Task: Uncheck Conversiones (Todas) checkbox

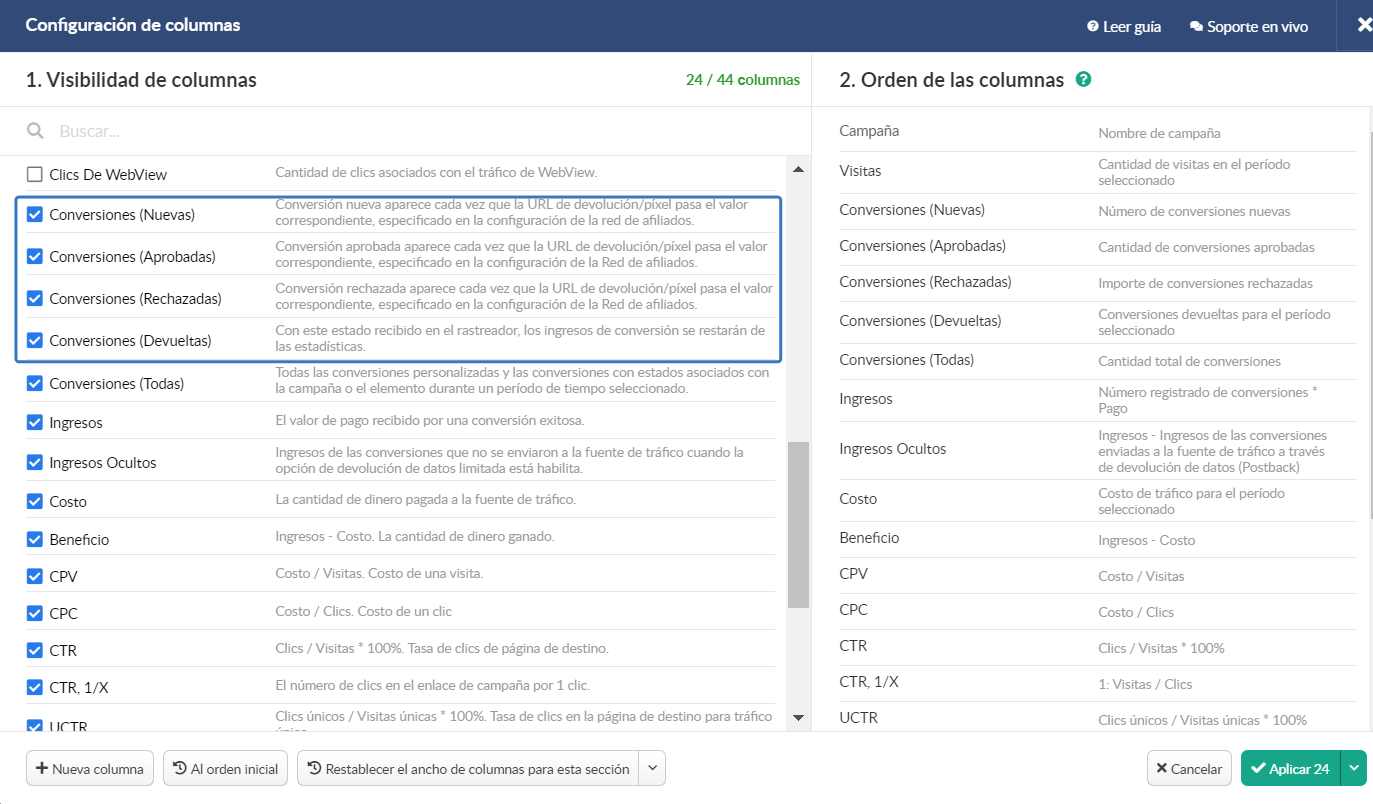Action: pos(35,383)
